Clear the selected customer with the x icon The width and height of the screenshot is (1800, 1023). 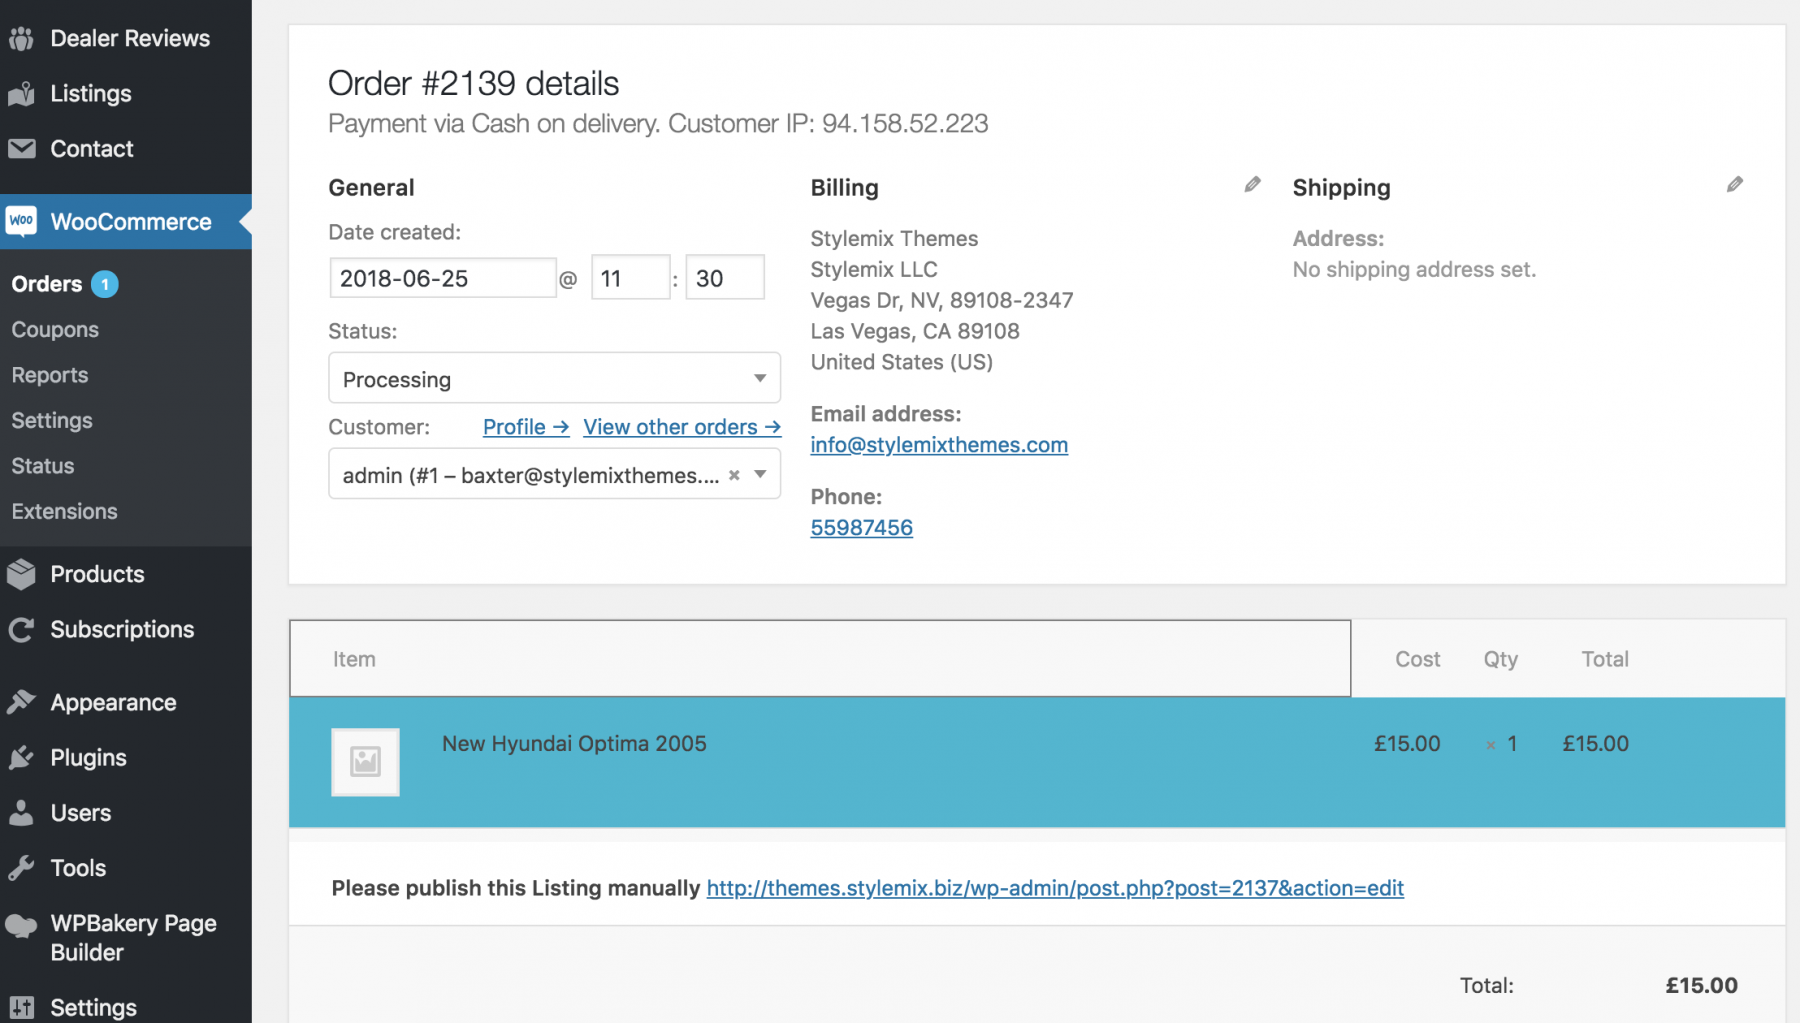734,475
